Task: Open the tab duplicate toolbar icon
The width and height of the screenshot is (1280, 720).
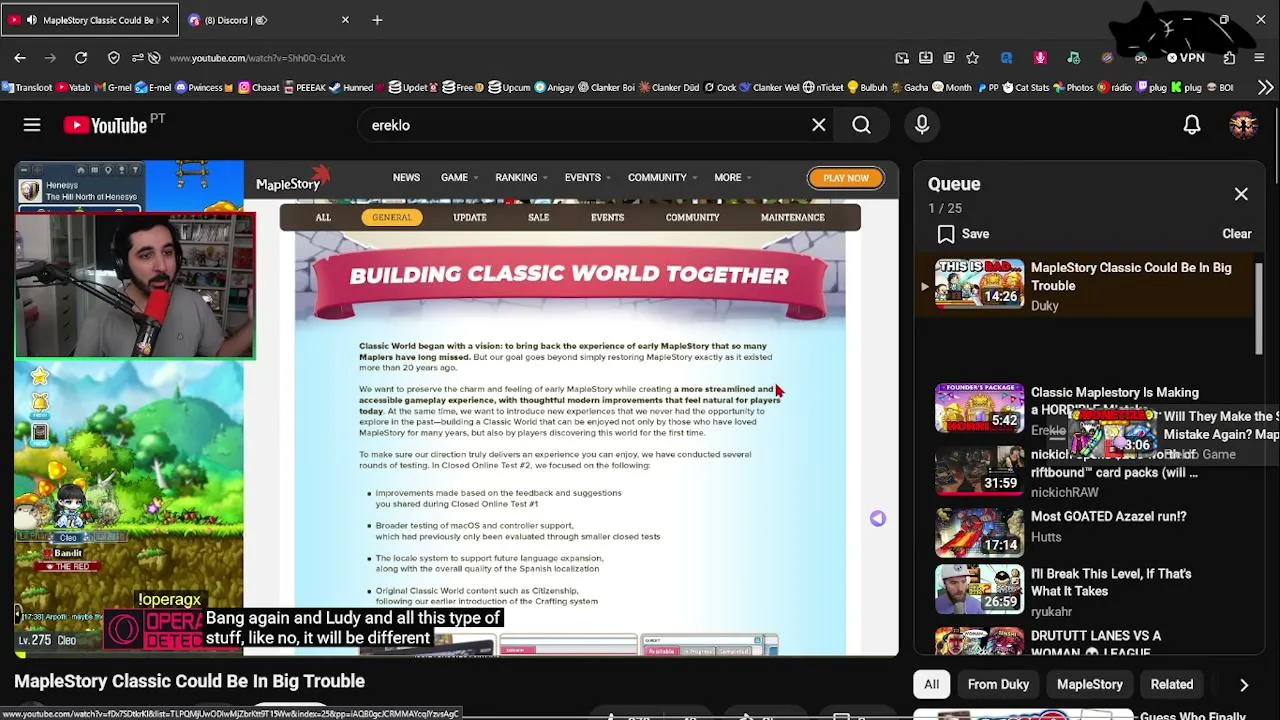Action: (949, 58)
